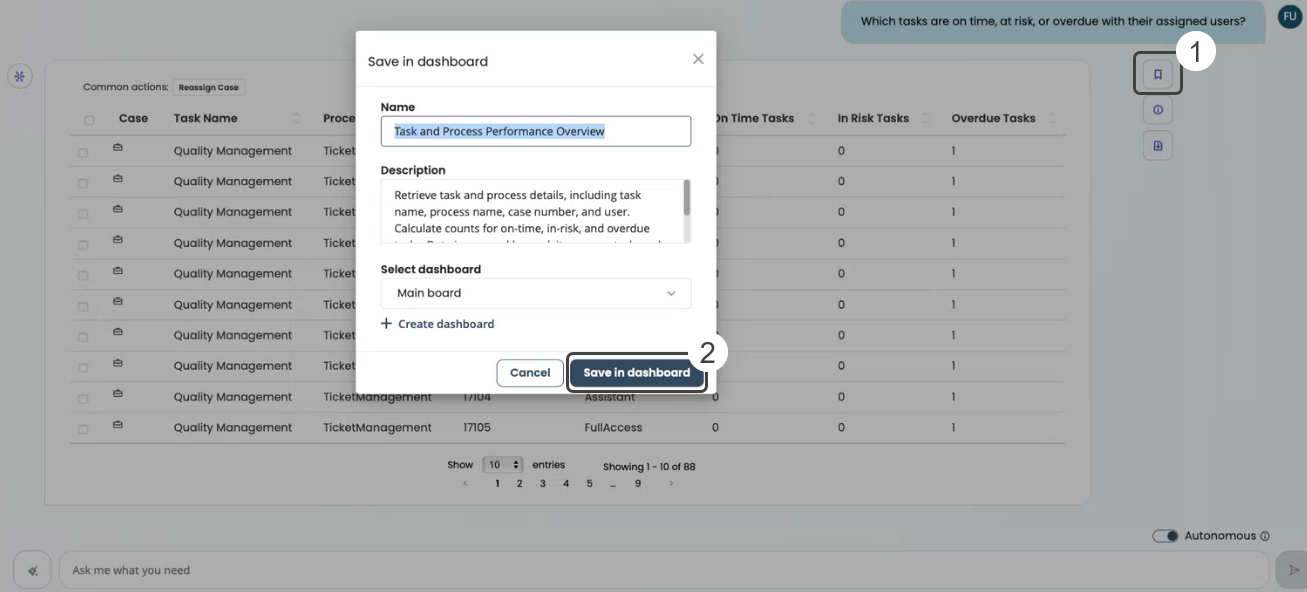Click the bookmark save-to-dashboard icon

(x=1157, y=74)
